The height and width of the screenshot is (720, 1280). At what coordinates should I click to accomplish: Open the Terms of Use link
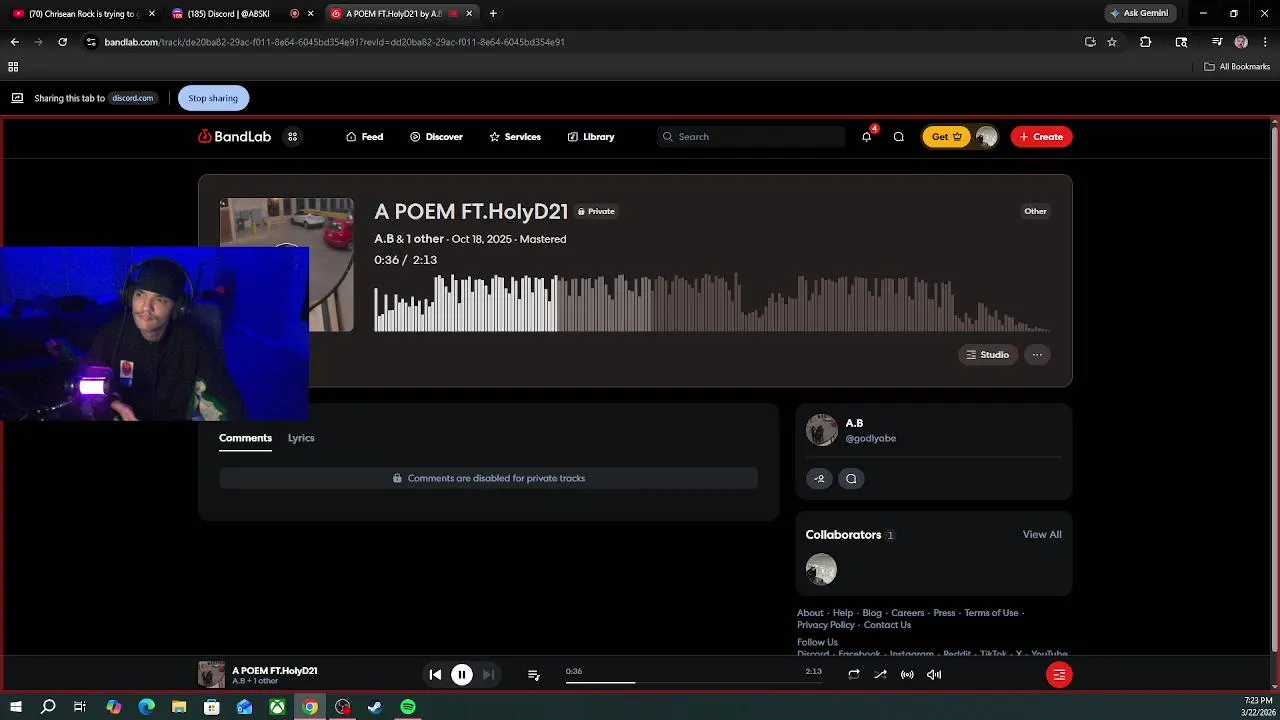click(x=991, y=613)
